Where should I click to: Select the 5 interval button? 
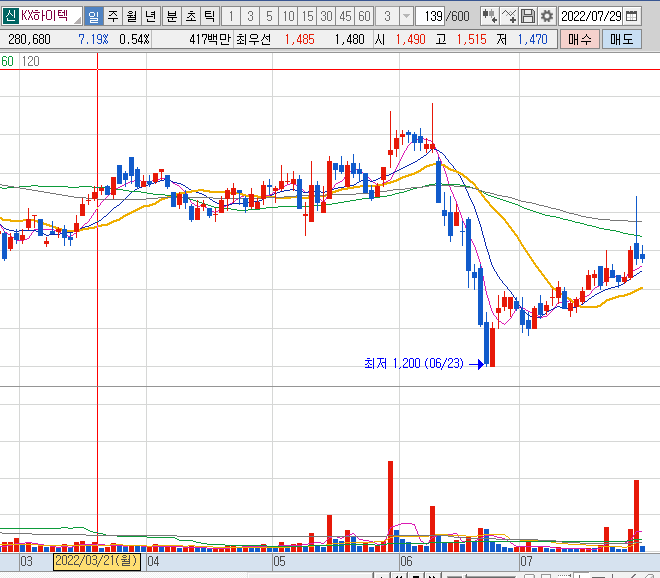[269, 16]
